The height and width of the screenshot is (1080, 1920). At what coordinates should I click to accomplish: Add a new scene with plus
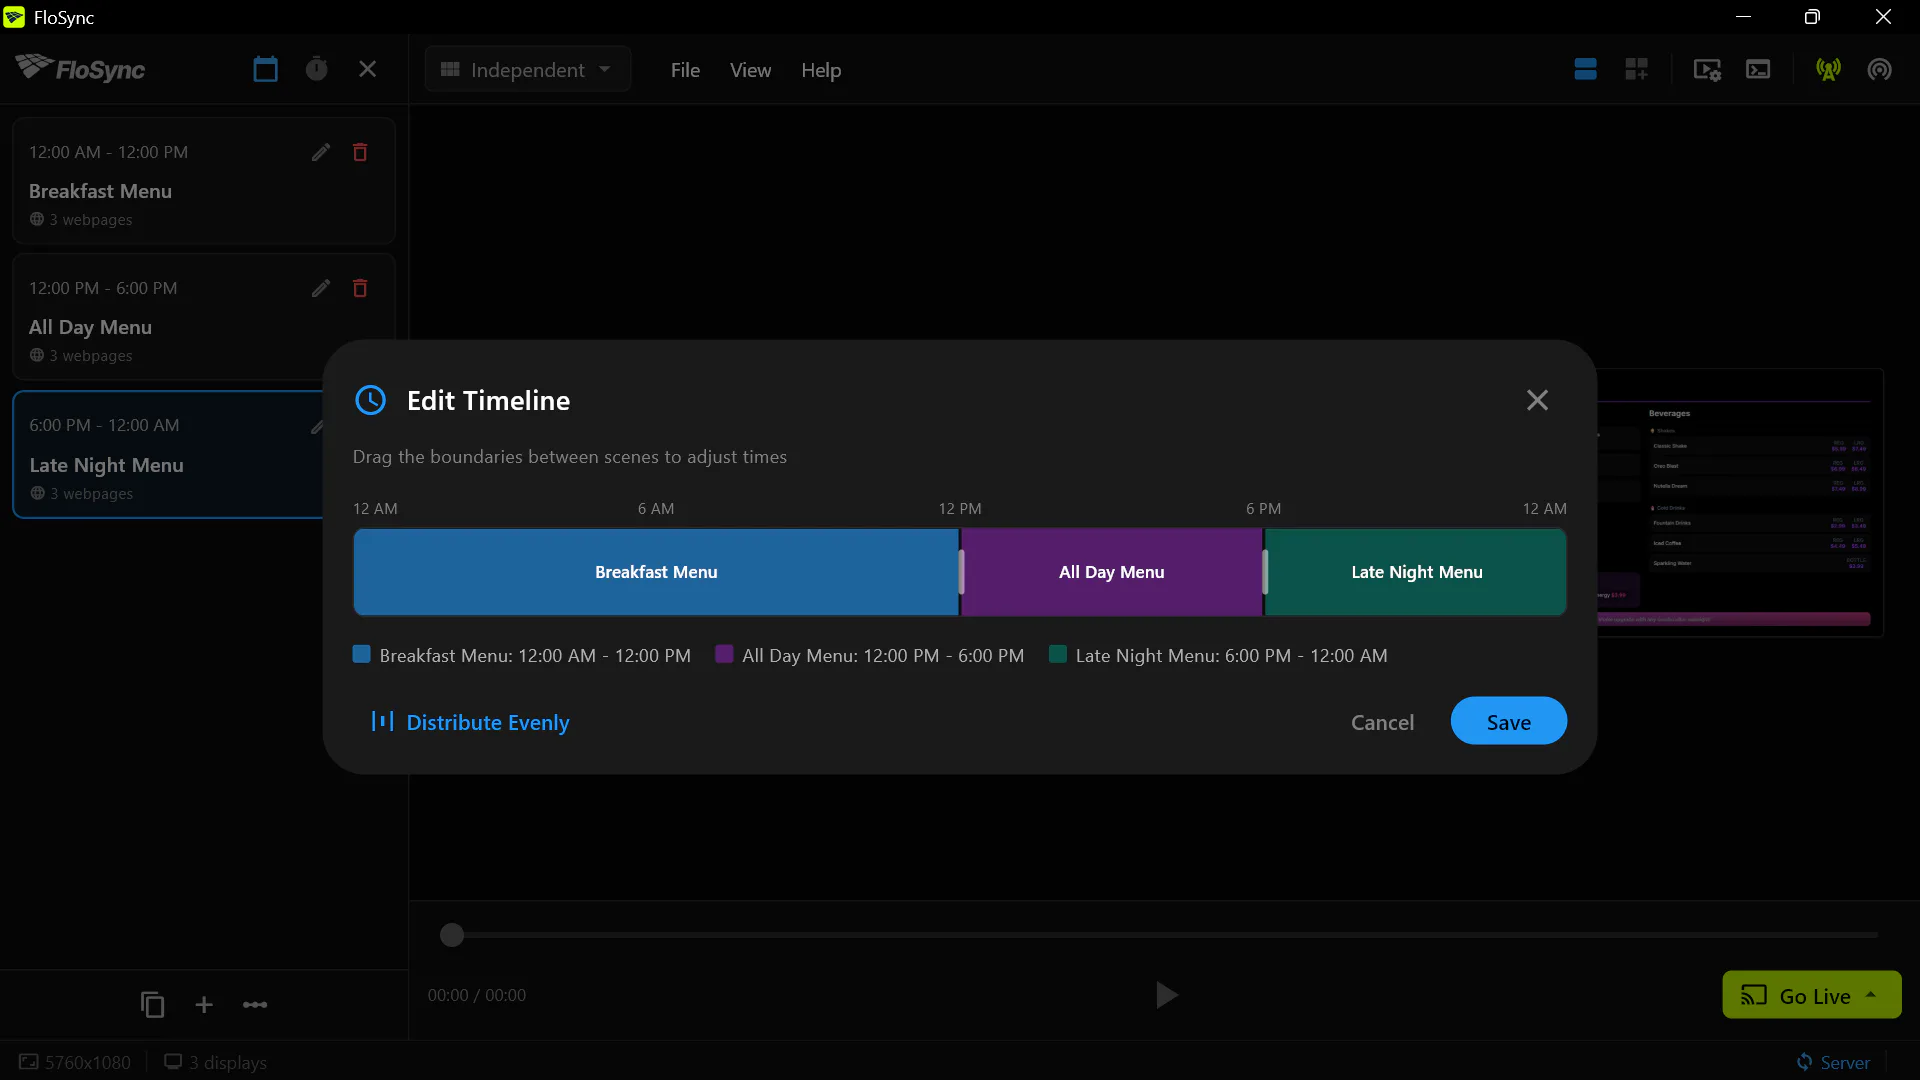click(204, 1004)
